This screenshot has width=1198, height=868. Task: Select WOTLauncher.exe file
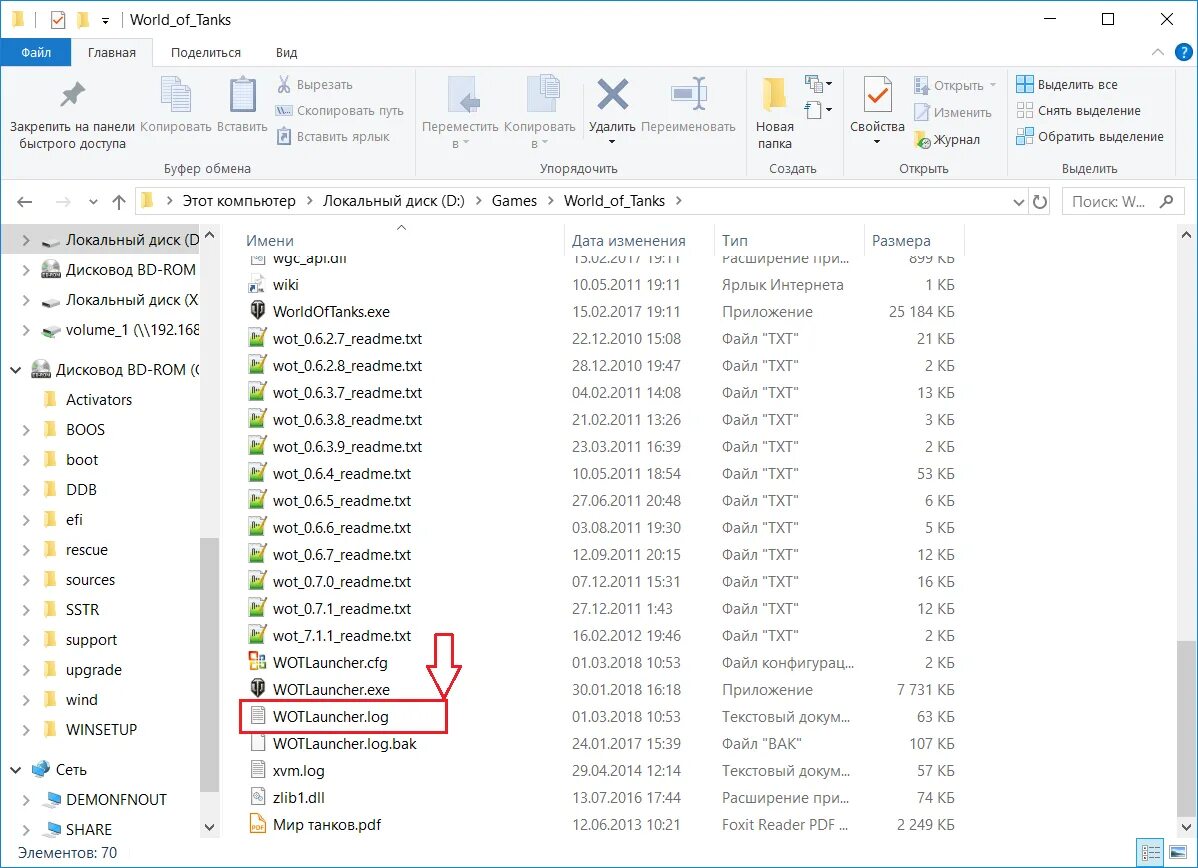coord(331,689)
